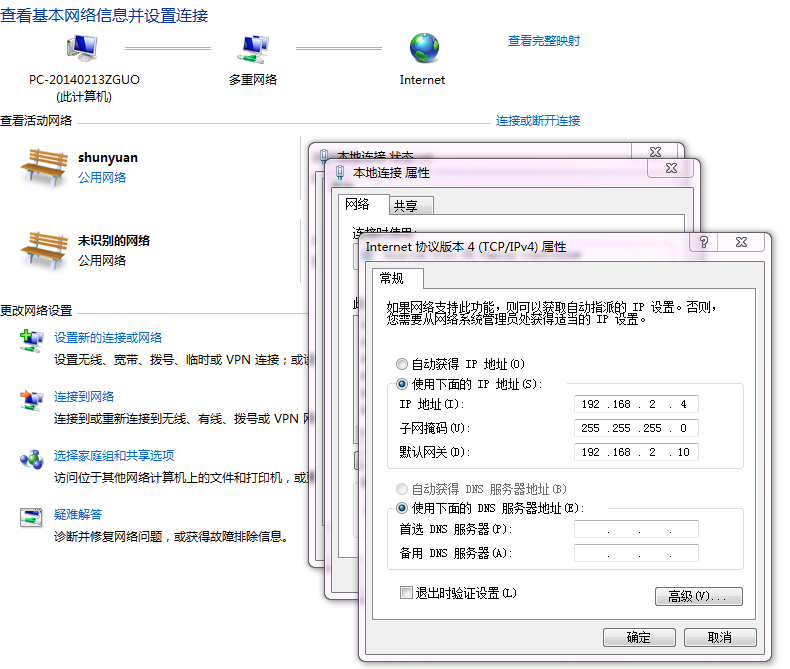Click the IP 地址 field 192.168.2.4
The width and height of the screenshot is (790, 669).
click(636, 404)
